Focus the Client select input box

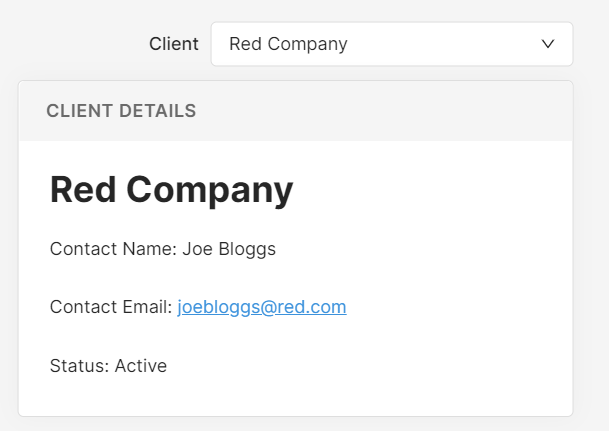click(x=392, y=44)
